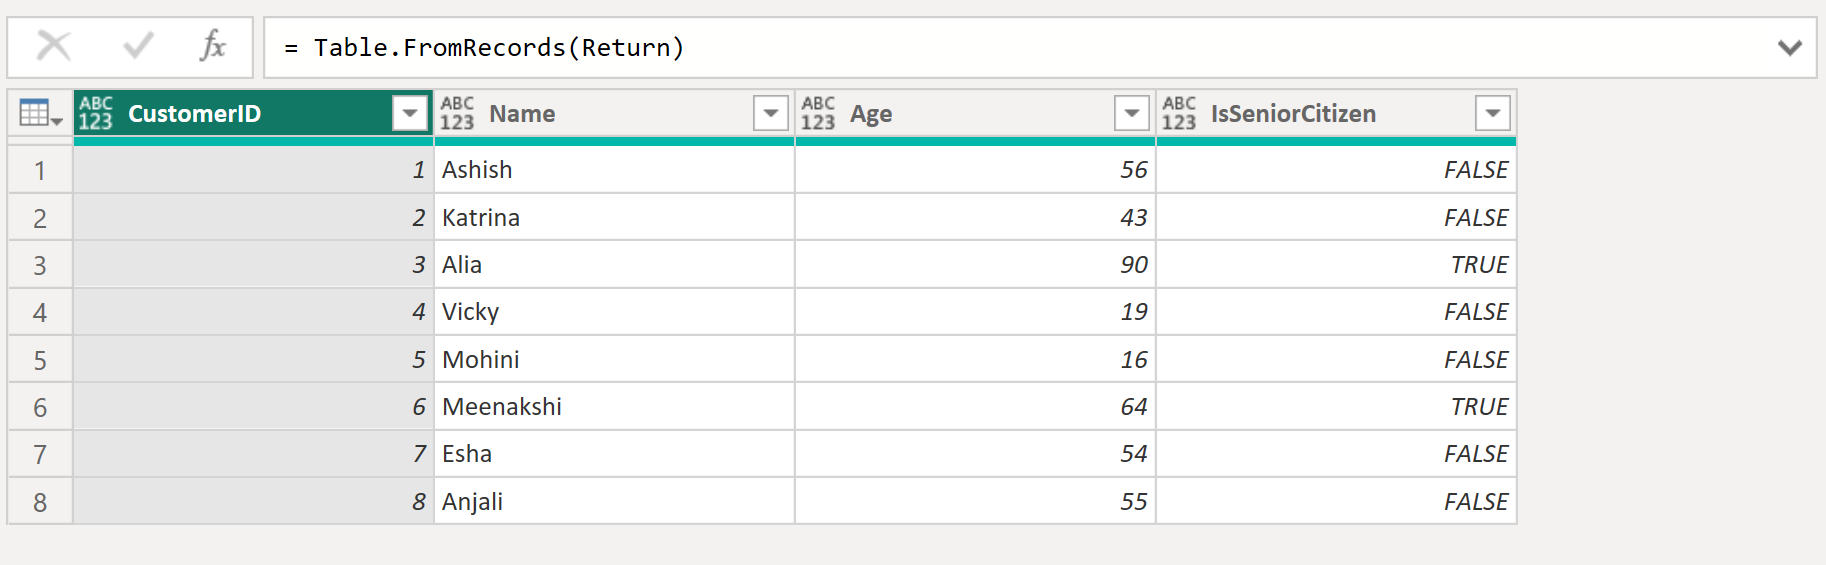Click the cancel X icon in formula bar
This screenshot has width=1826, height=565.
54,46
